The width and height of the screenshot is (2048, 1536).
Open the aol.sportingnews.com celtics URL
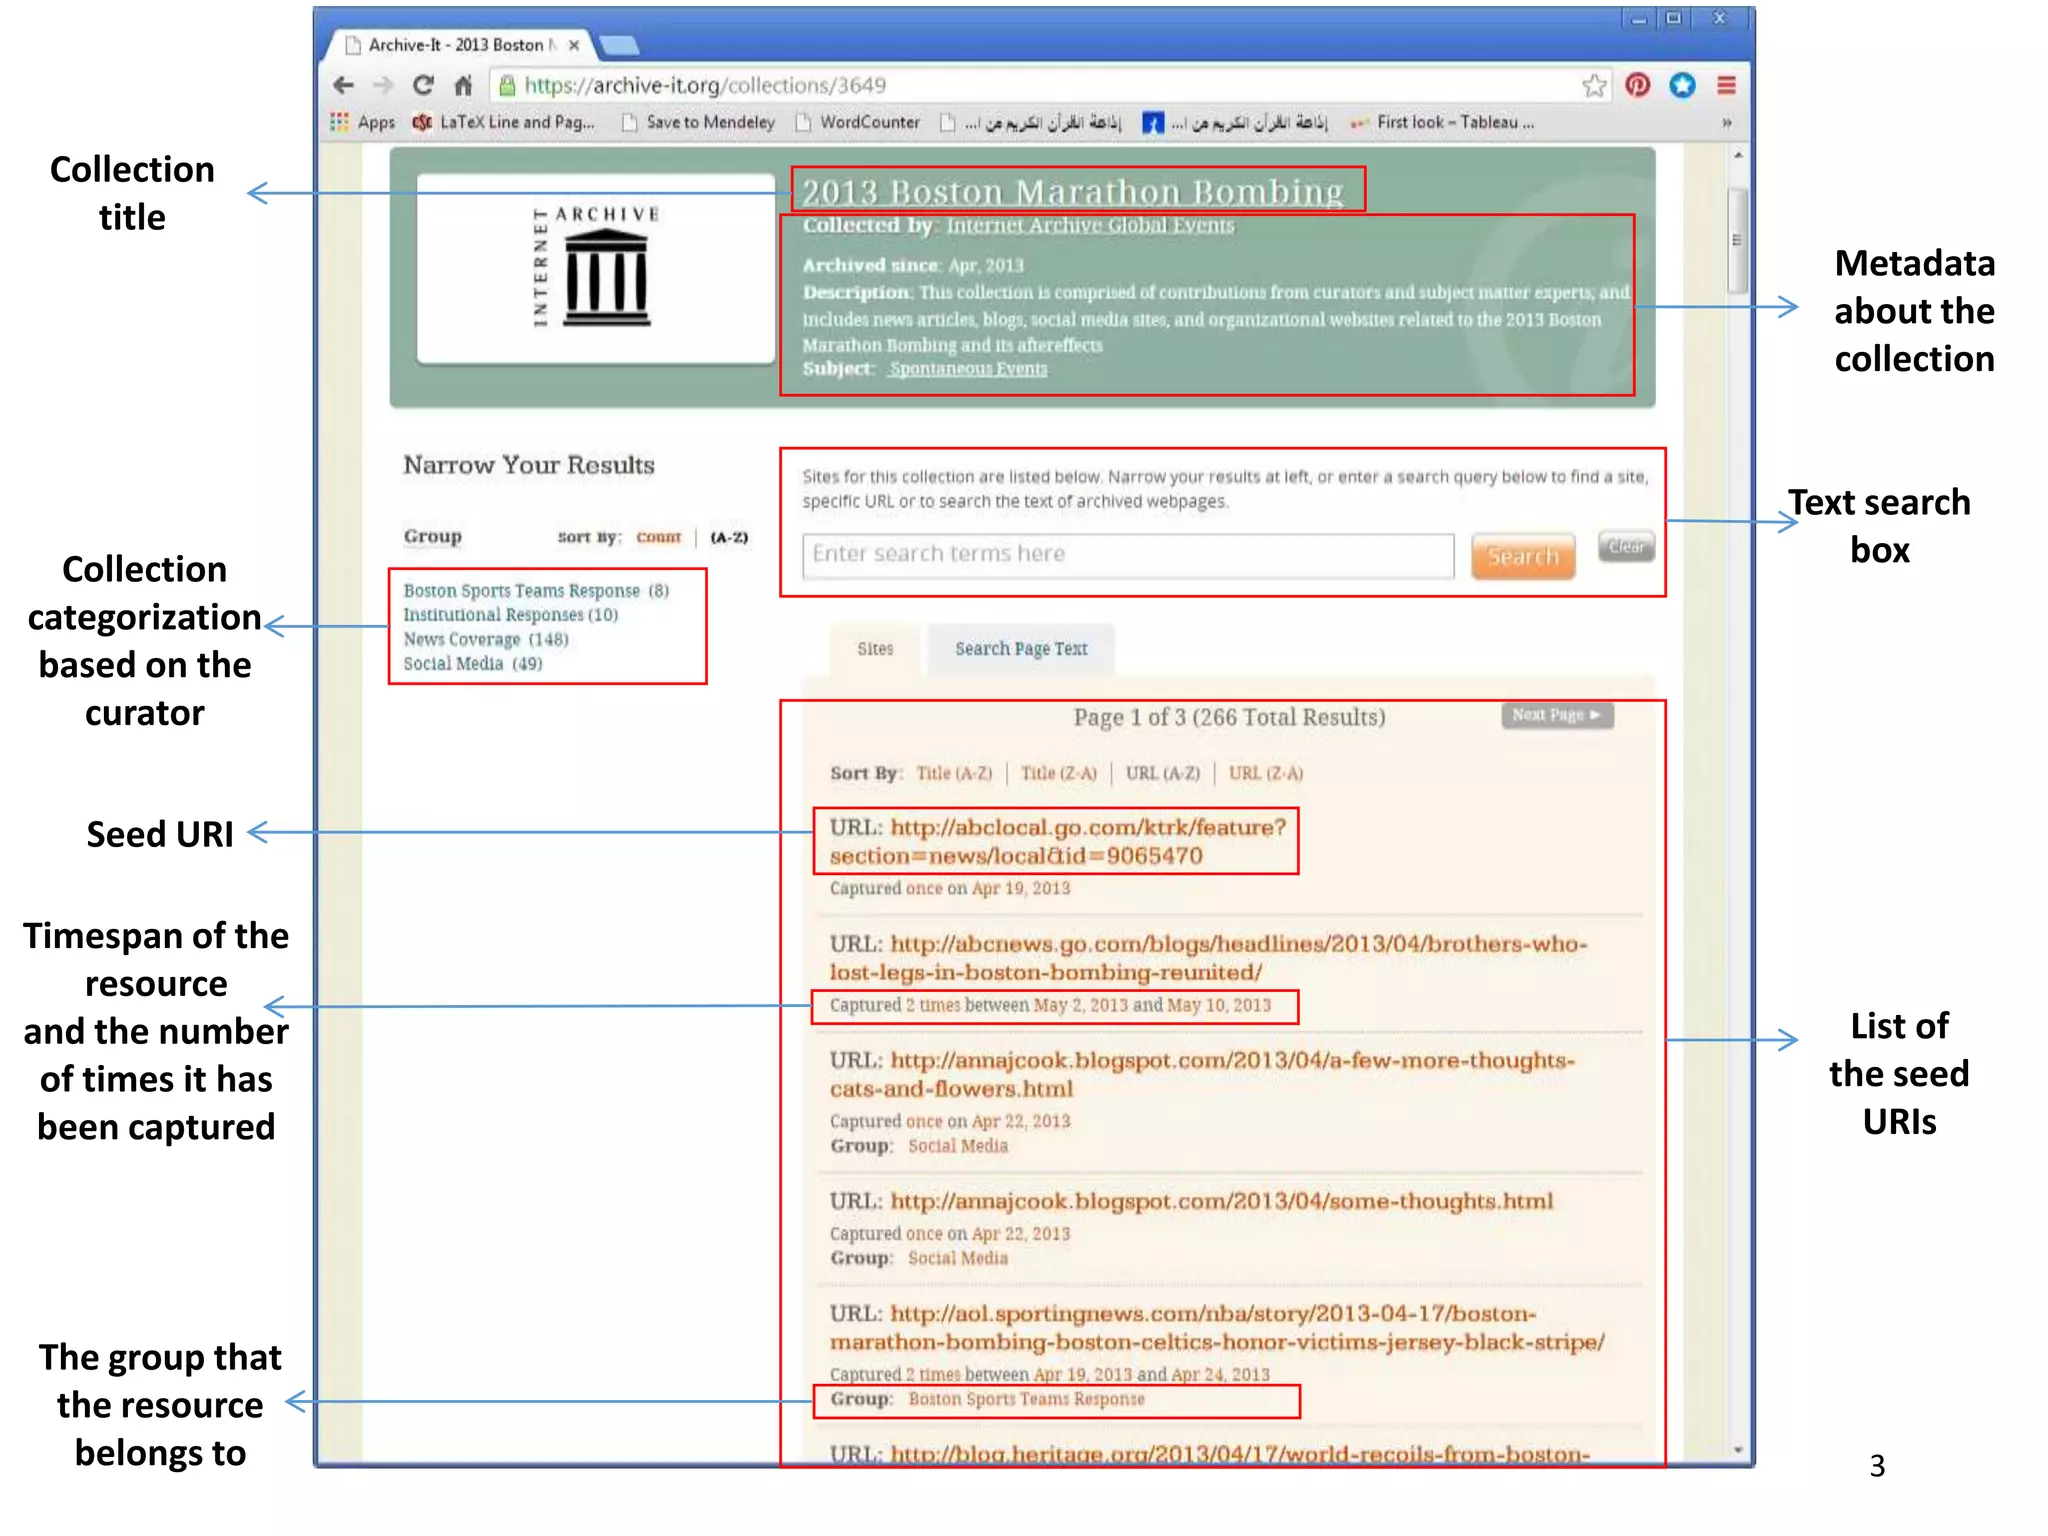1218,1328
